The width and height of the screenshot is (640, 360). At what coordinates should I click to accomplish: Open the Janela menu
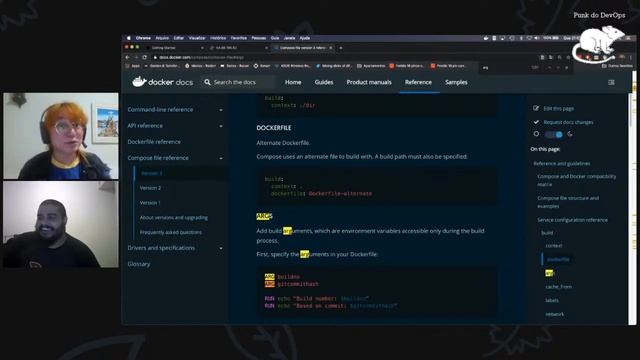(289, 38)
